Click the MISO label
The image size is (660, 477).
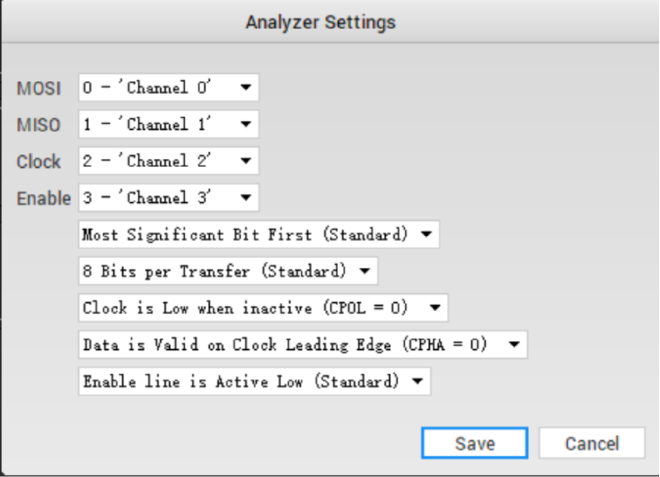[39, 125]
